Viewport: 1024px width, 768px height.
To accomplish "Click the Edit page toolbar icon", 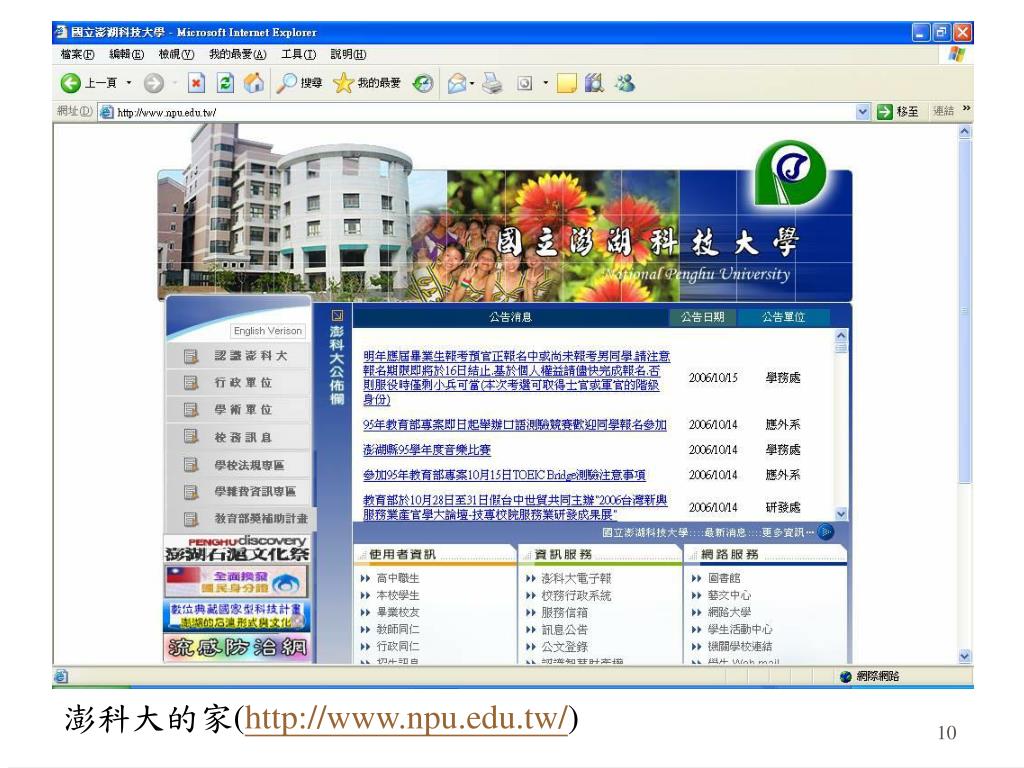I will click(x=524, y=84).
